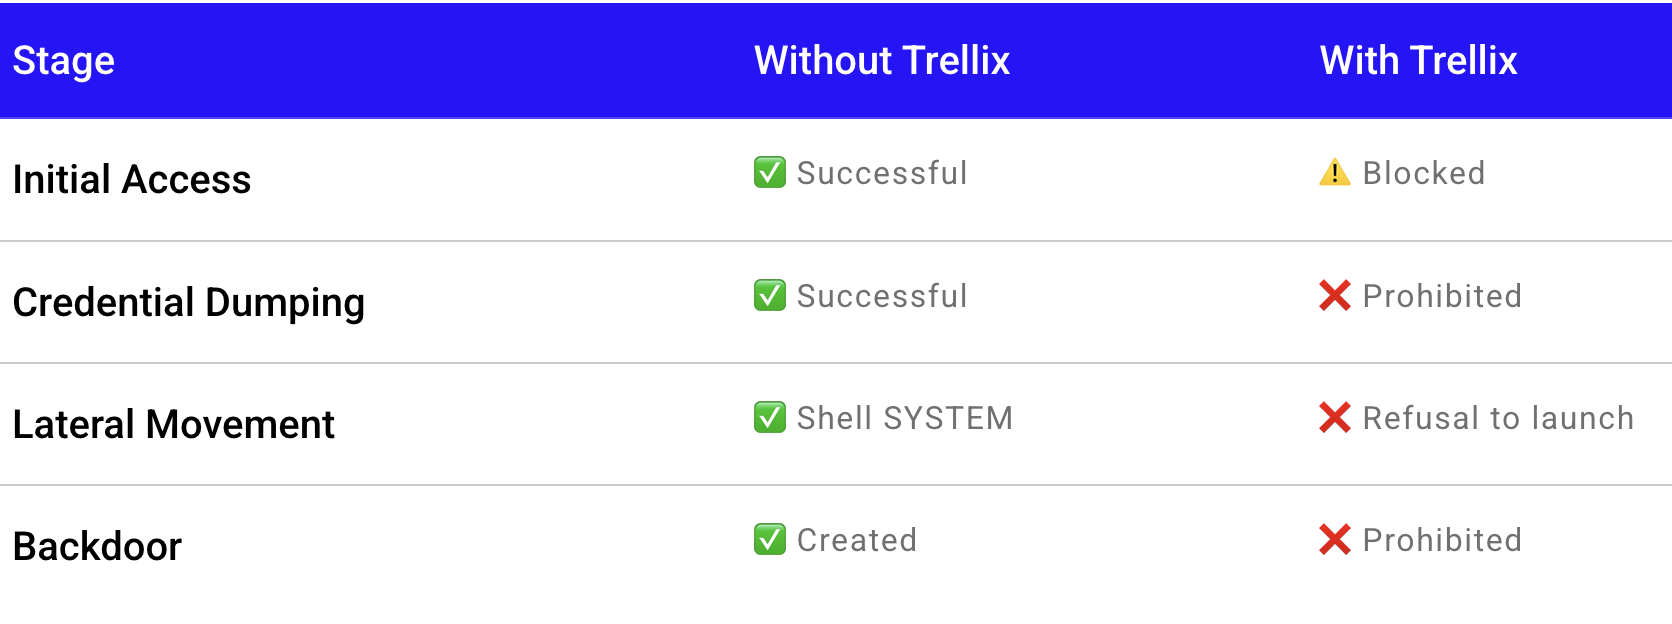This screenshot has height=624, width=1672.
Task: Click the Credential Dumping row label
Action: [x=189, y=303]
